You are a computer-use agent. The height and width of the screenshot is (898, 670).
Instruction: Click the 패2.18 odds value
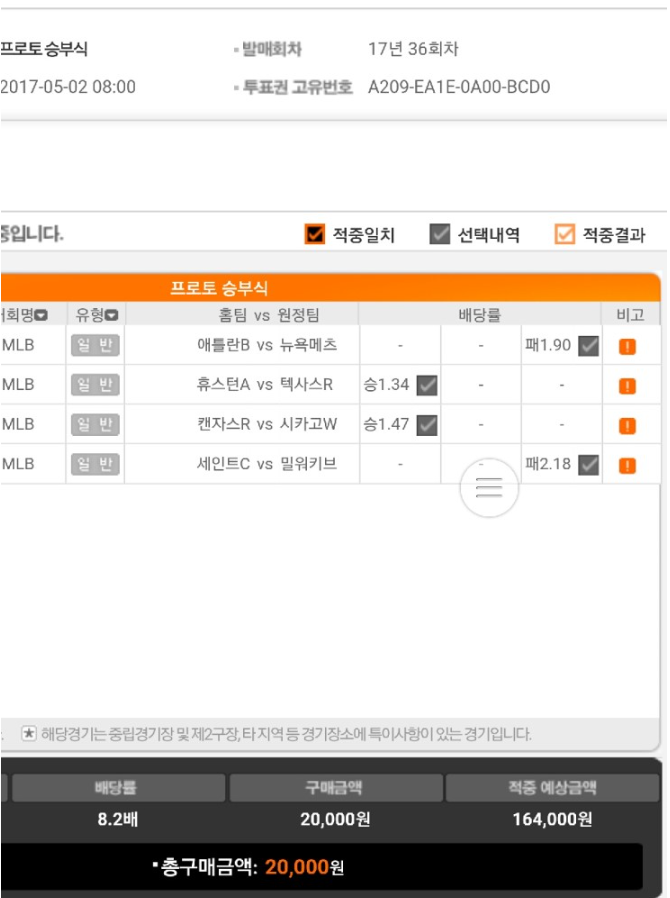pyautogui.click(x=548, y=464)
